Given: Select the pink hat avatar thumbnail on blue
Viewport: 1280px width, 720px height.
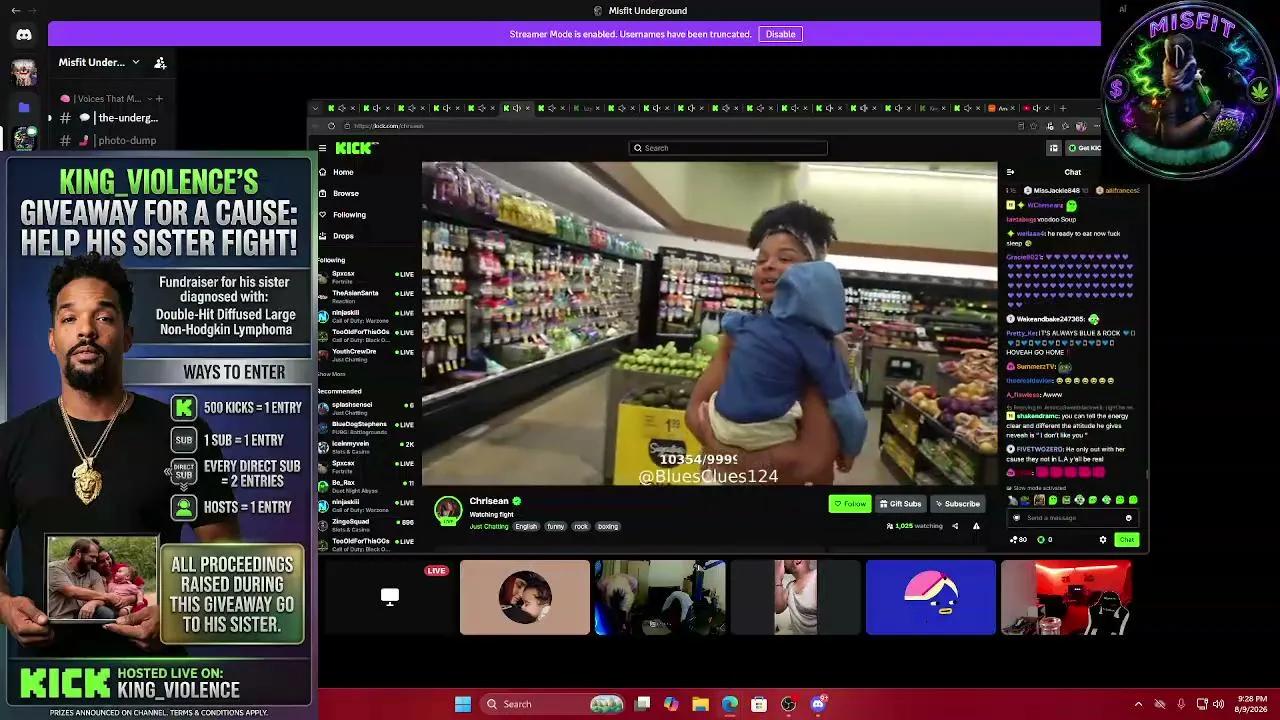Looking at the screenshot, I should coord(931,597).
